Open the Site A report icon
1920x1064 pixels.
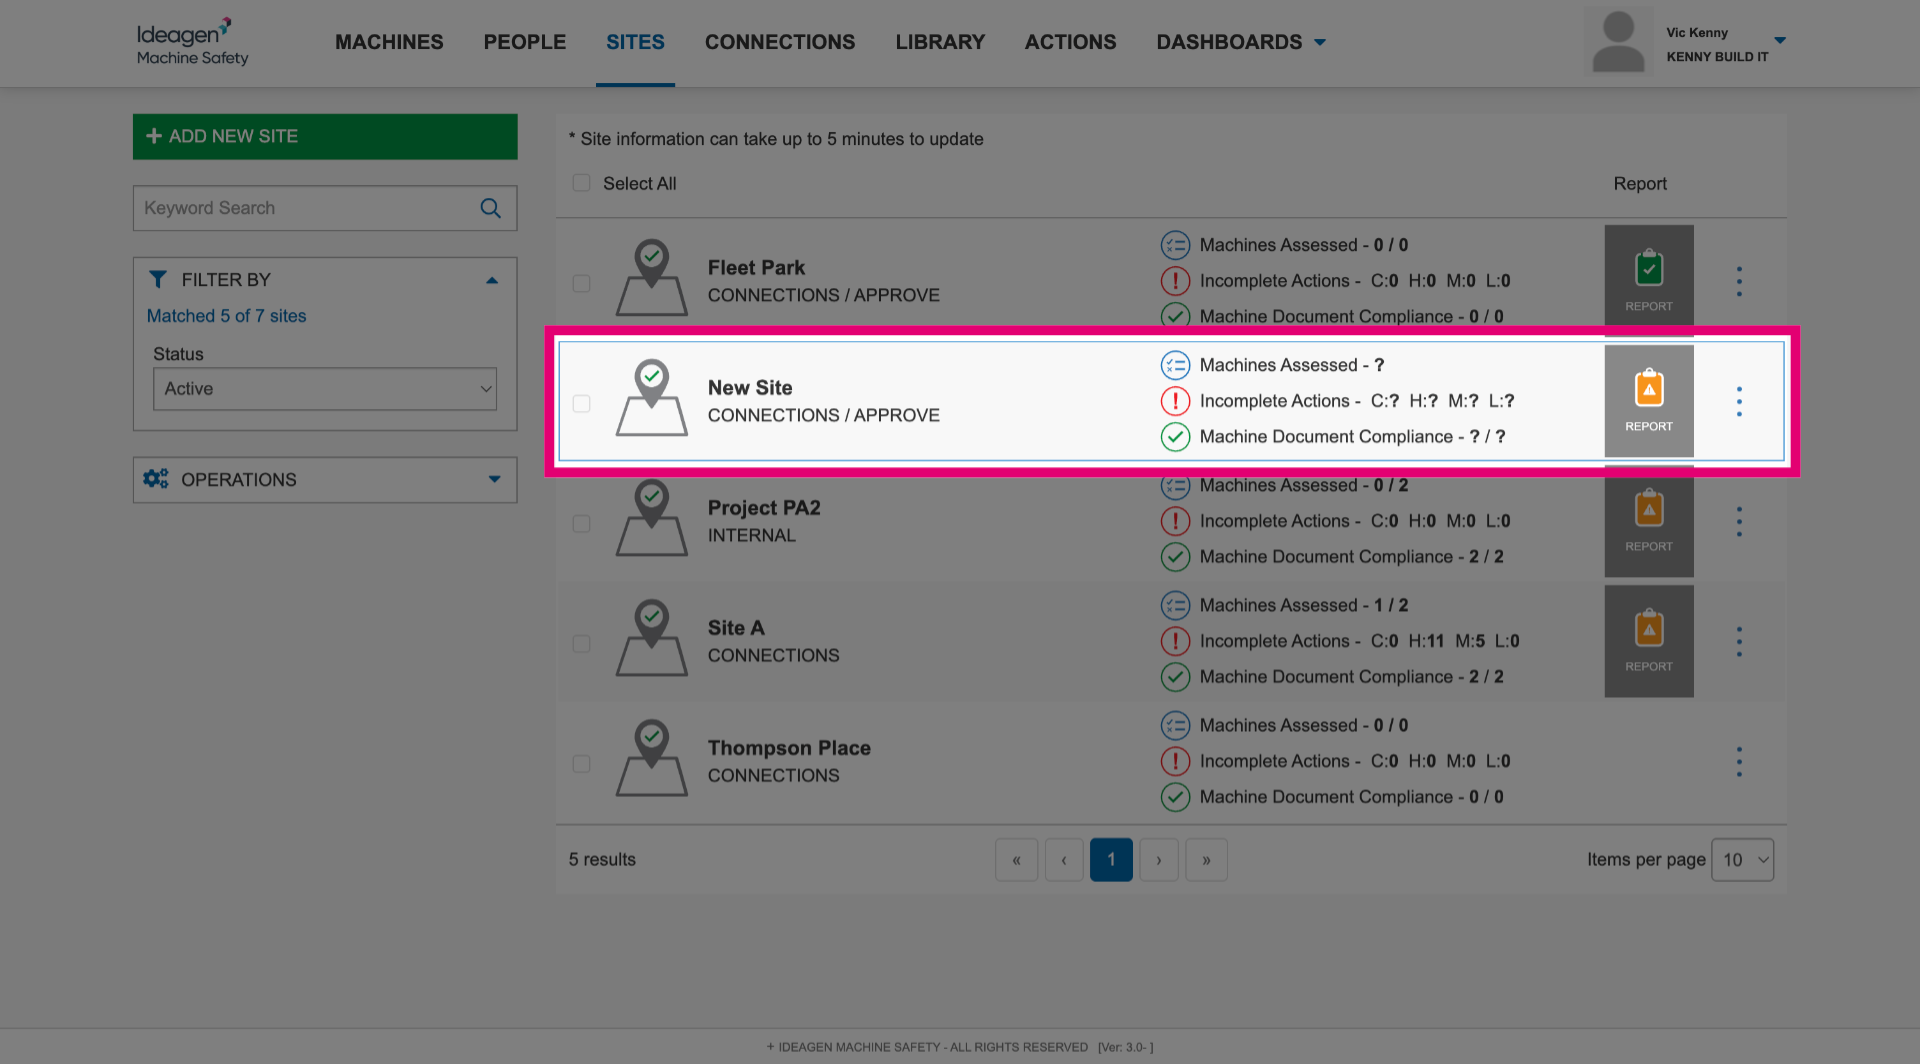tap(1649, 640)
